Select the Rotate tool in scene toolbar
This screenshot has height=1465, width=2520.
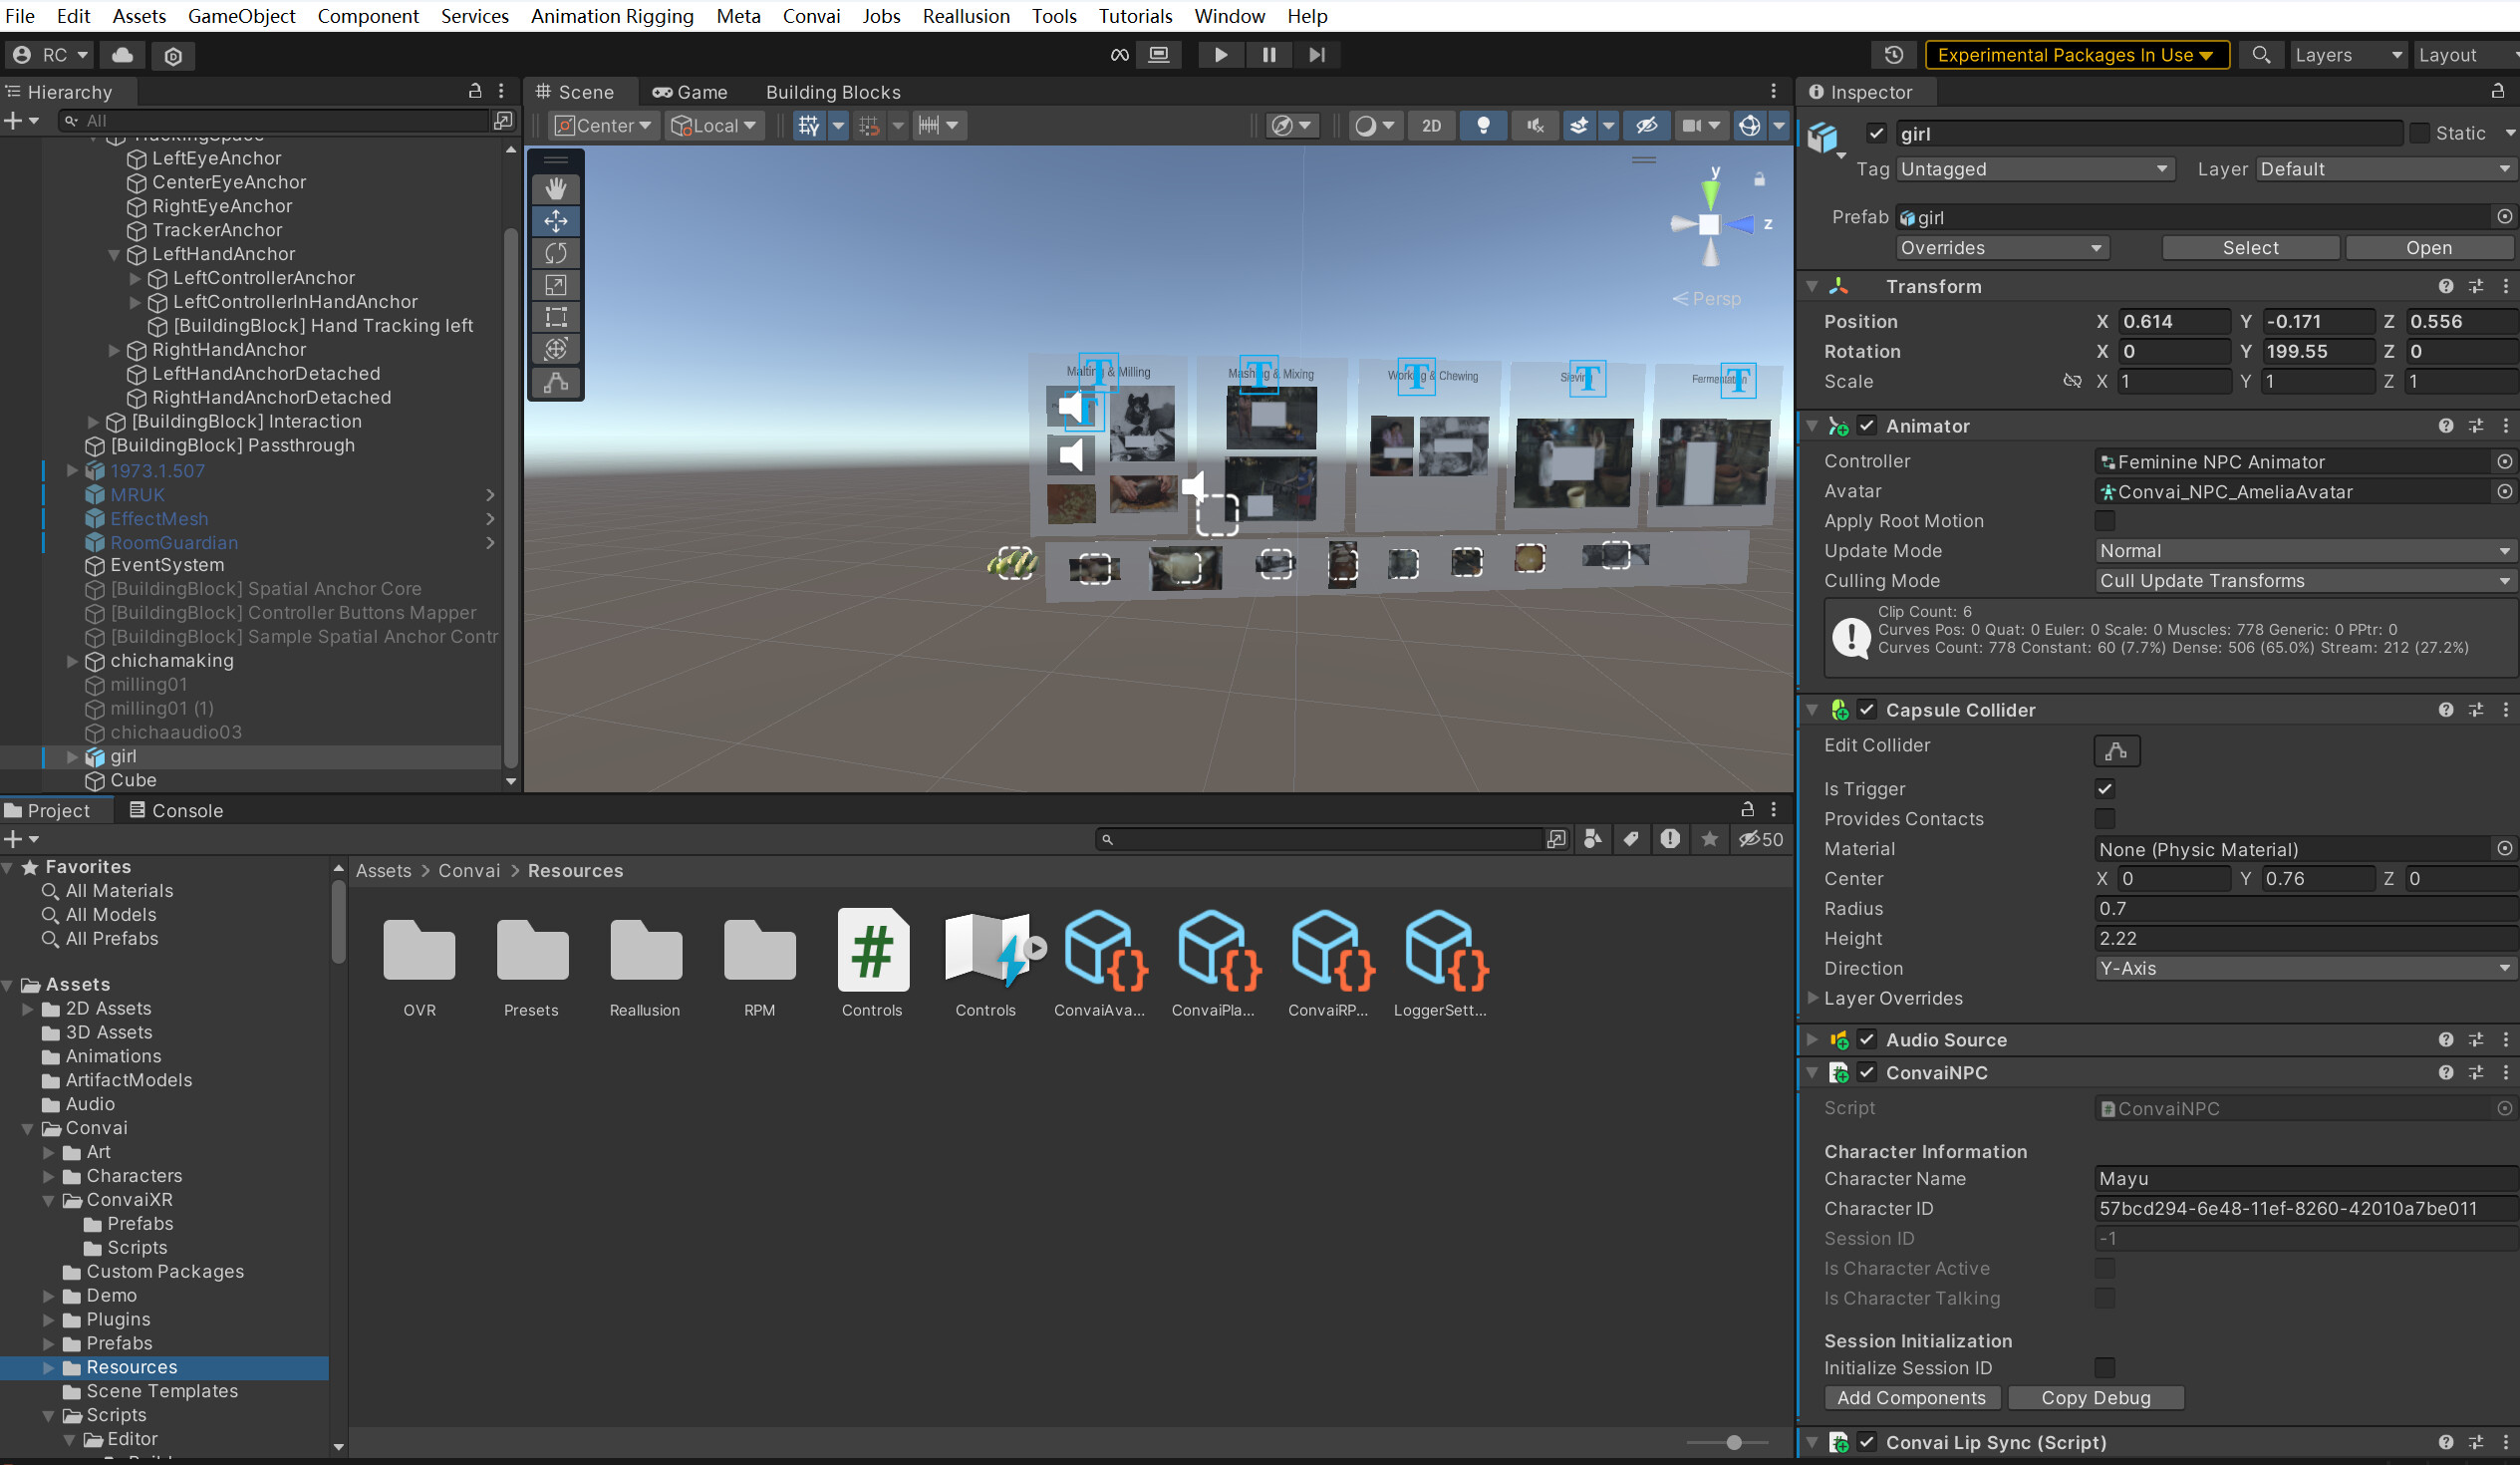point(556,253)
